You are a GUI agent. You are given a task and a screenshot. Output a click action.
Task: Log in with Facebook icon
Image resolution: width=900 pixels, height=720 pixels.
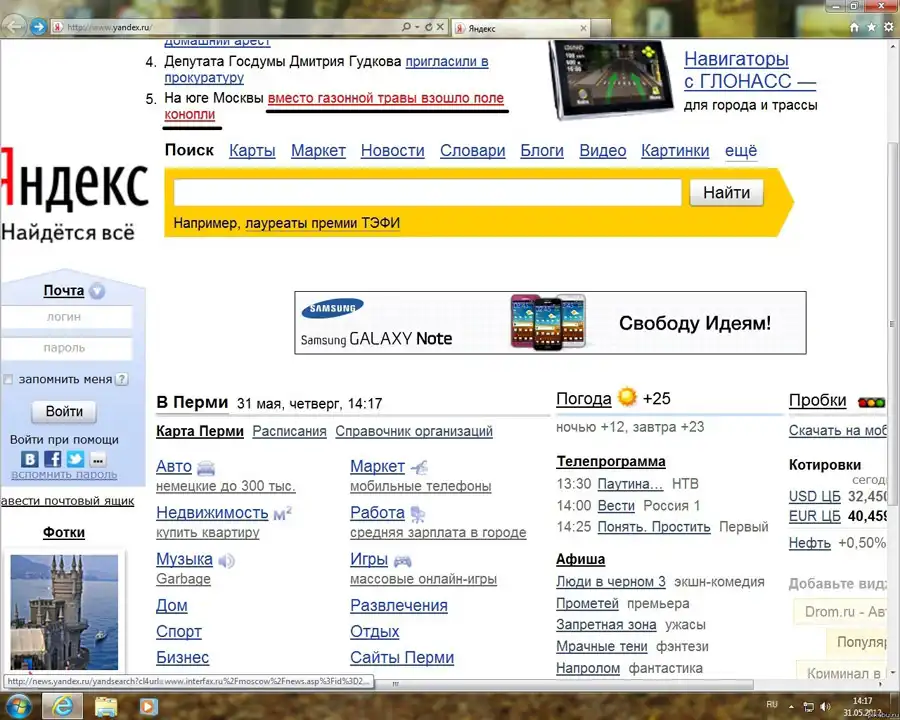click(52, 459)
